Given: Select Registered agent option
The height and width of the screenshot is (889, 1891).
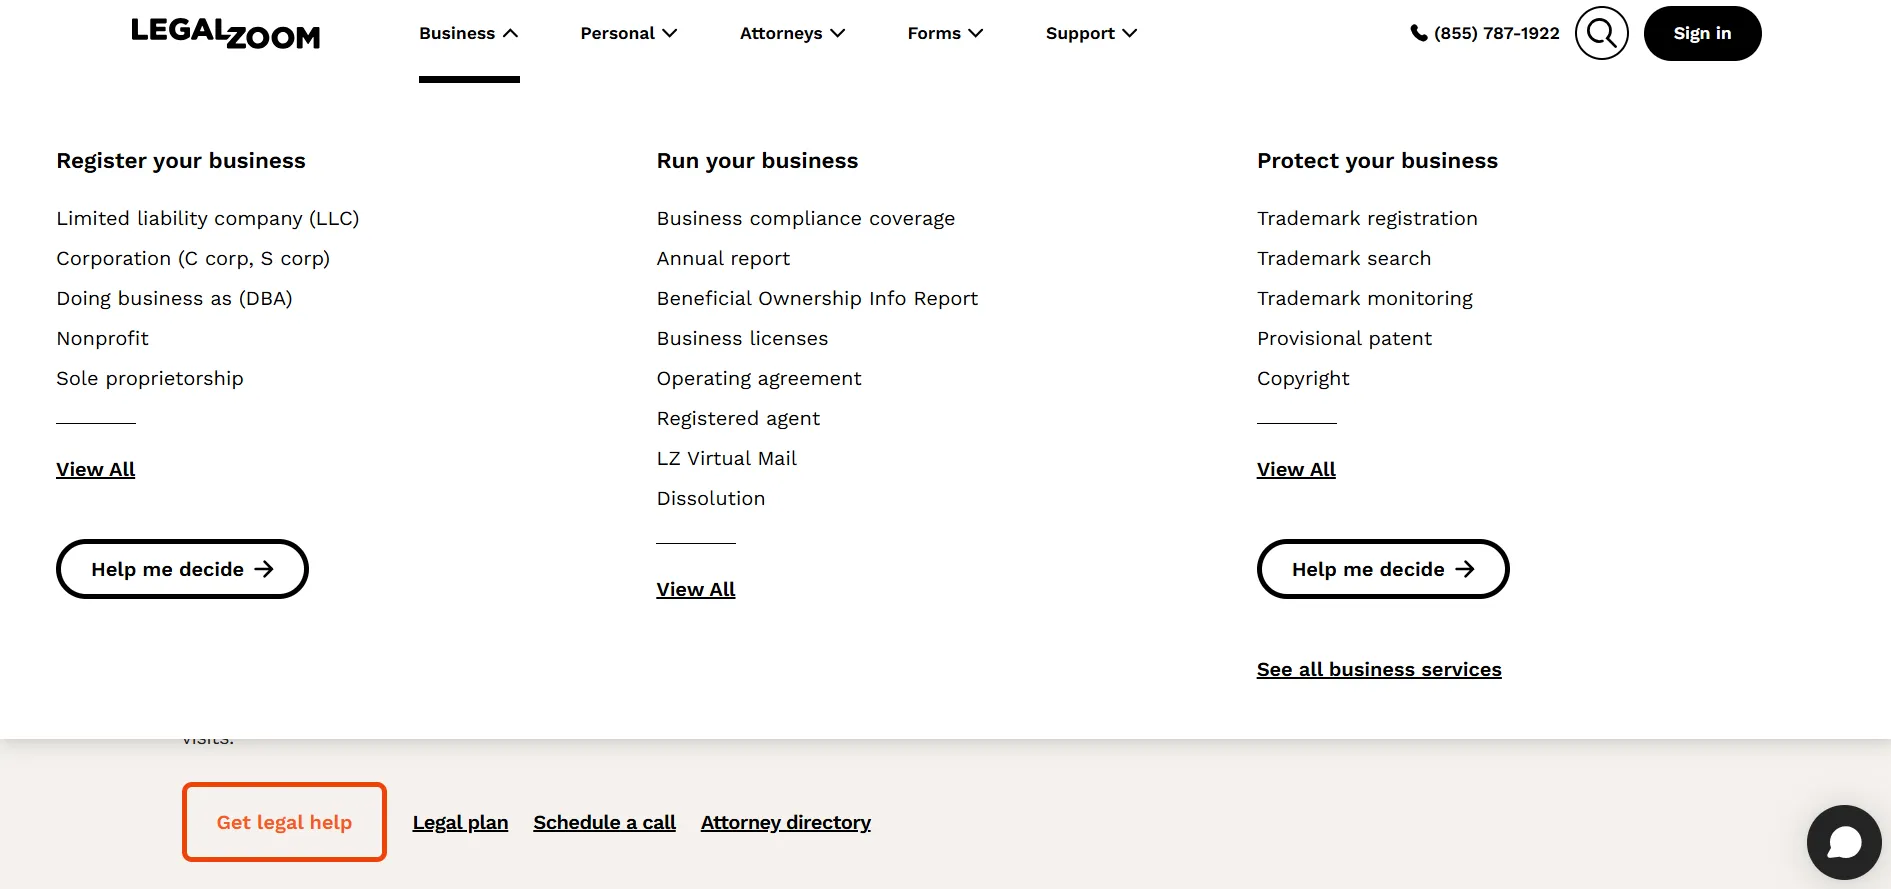Looking at the screenshot, I should click(738, 419).
